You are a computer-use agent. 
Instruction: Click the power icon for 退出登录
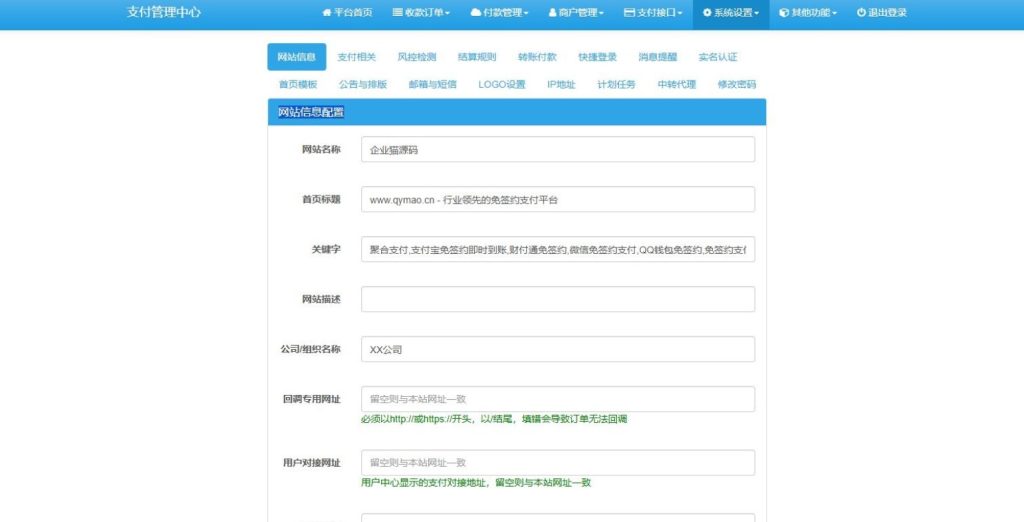click(x=861, y=13)
